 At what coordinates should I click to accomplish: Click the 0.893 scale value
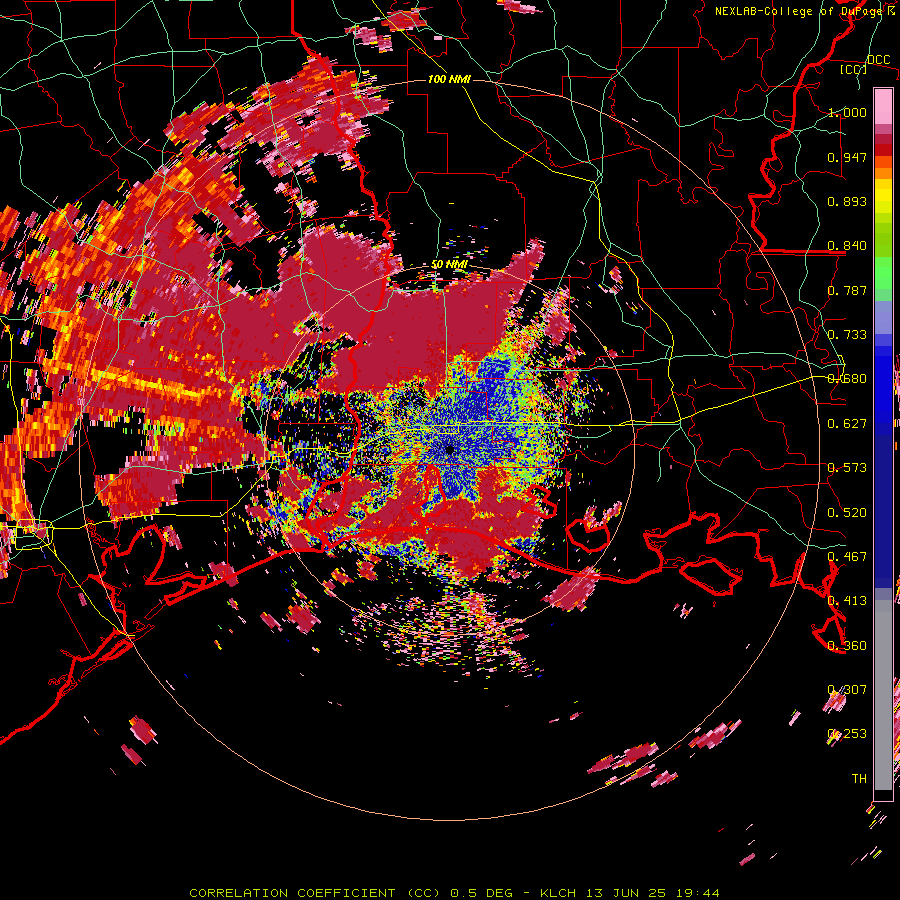(x=847, y=201)
